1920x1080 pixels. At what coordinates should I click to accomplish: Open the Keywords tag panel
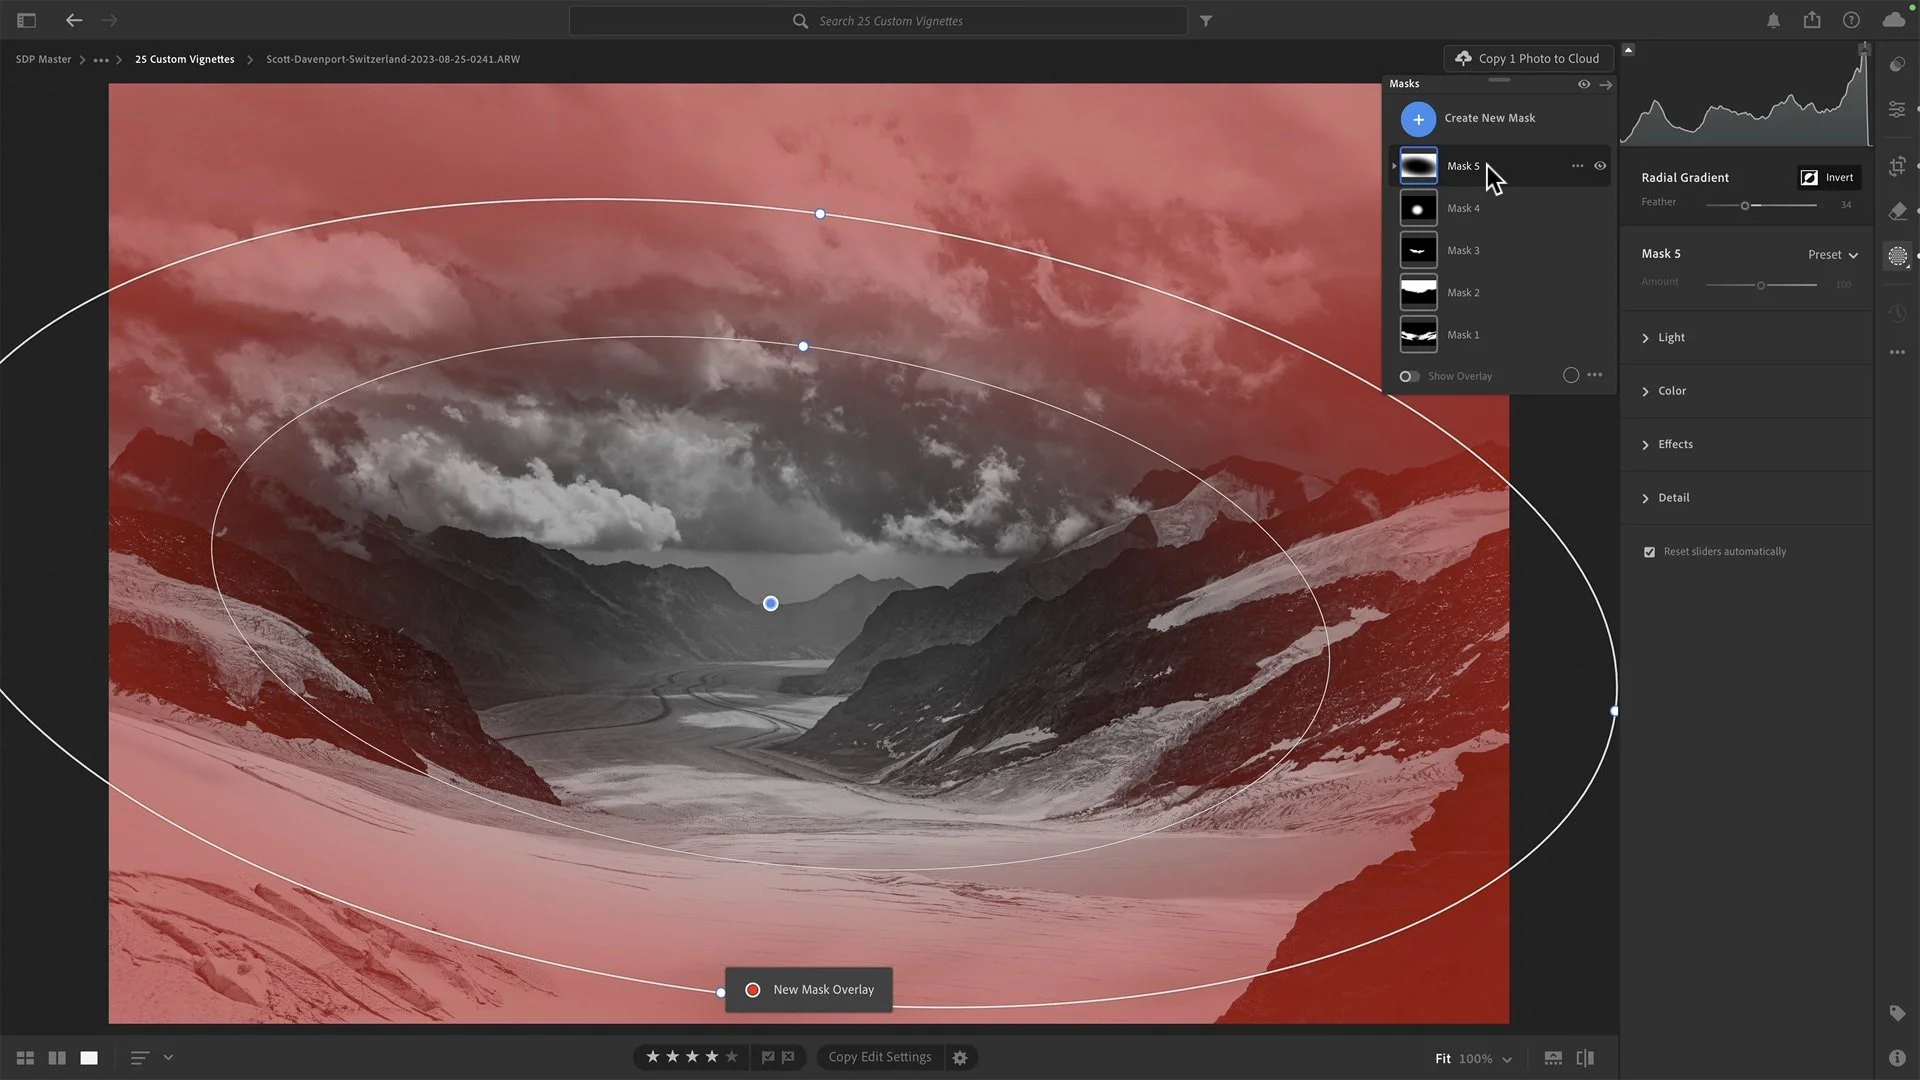(x=1897, y=1013)
